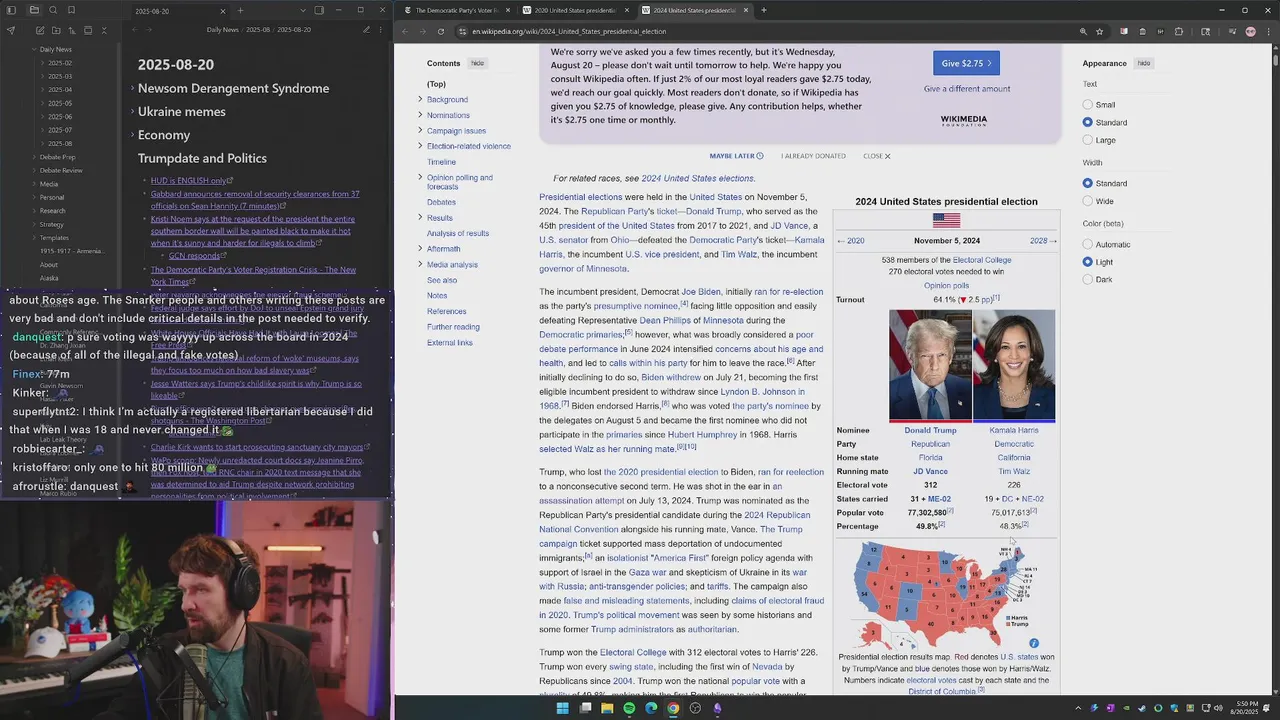Image resolution: width=1280 pixels, height=720 pixels.
Task: Select Dark color mode
Action: point(1088,279)
